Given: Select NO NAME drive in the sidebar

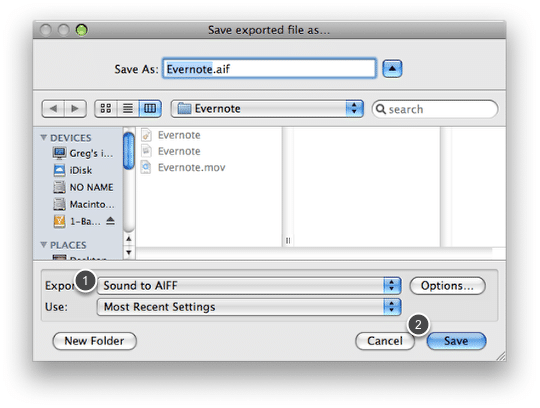Looking at the screenshot, I should (84, 187).
